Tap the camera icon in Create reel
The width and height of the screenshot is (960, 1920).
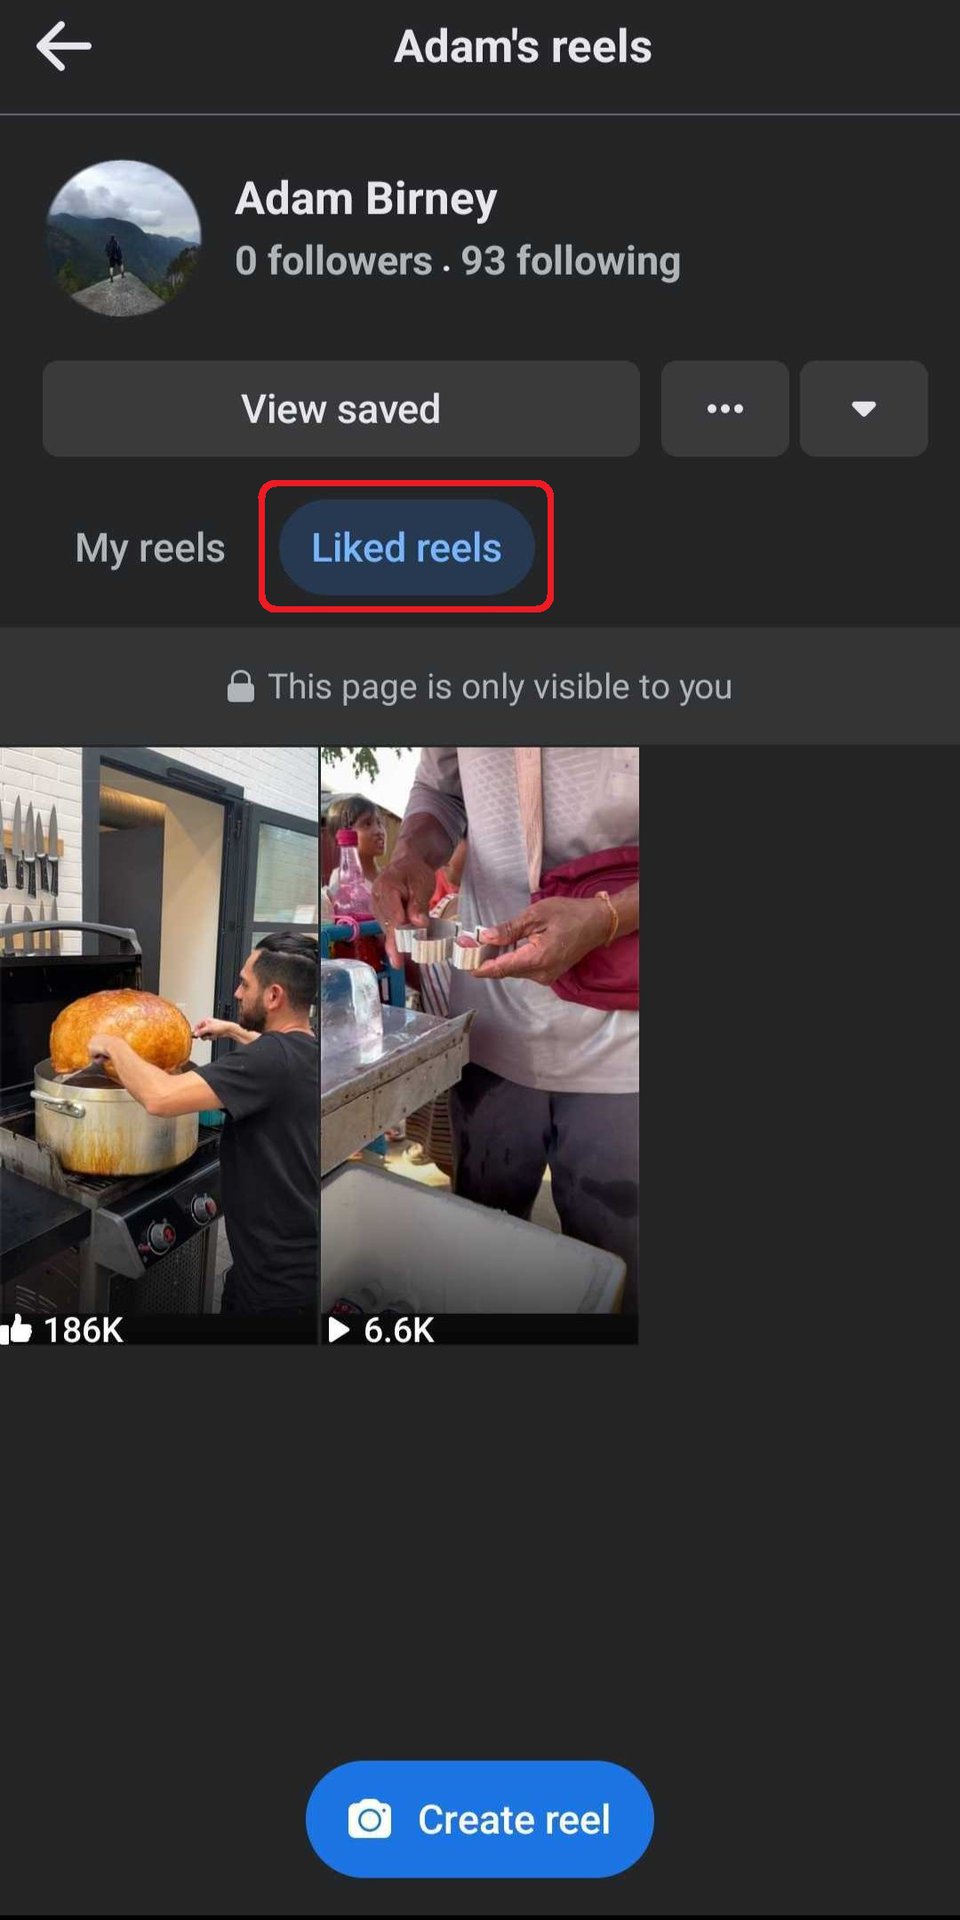click(x=370, y=1819)
